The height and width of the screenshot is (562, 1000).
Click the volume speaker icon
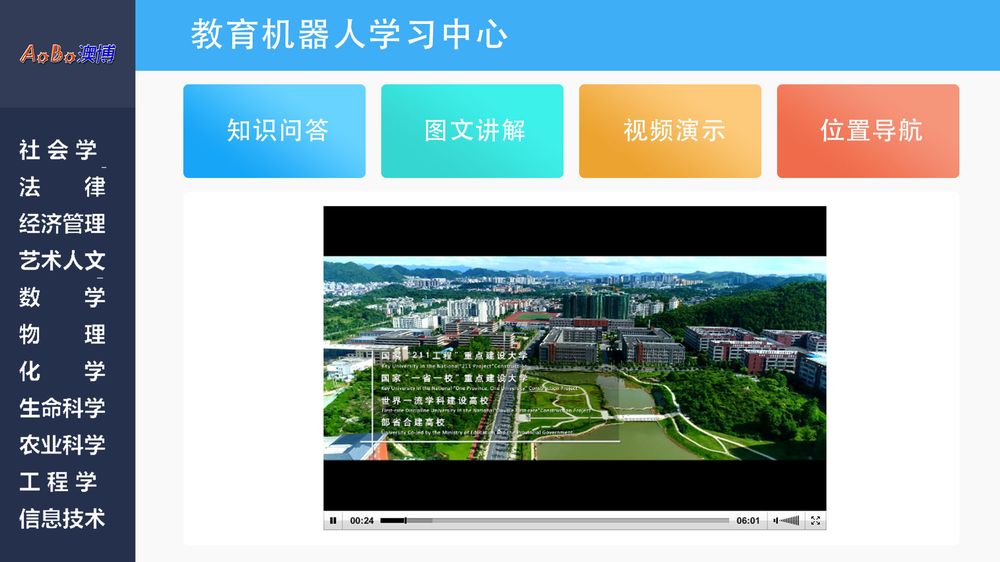point(774,521)
